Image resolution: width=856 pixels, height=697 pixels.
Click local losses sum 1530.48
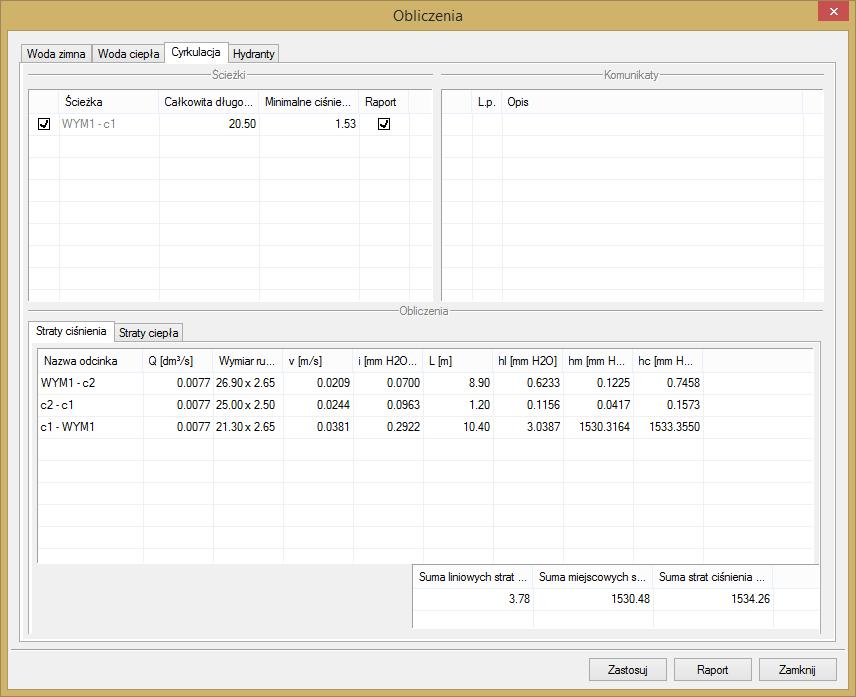tap(631, 599)
